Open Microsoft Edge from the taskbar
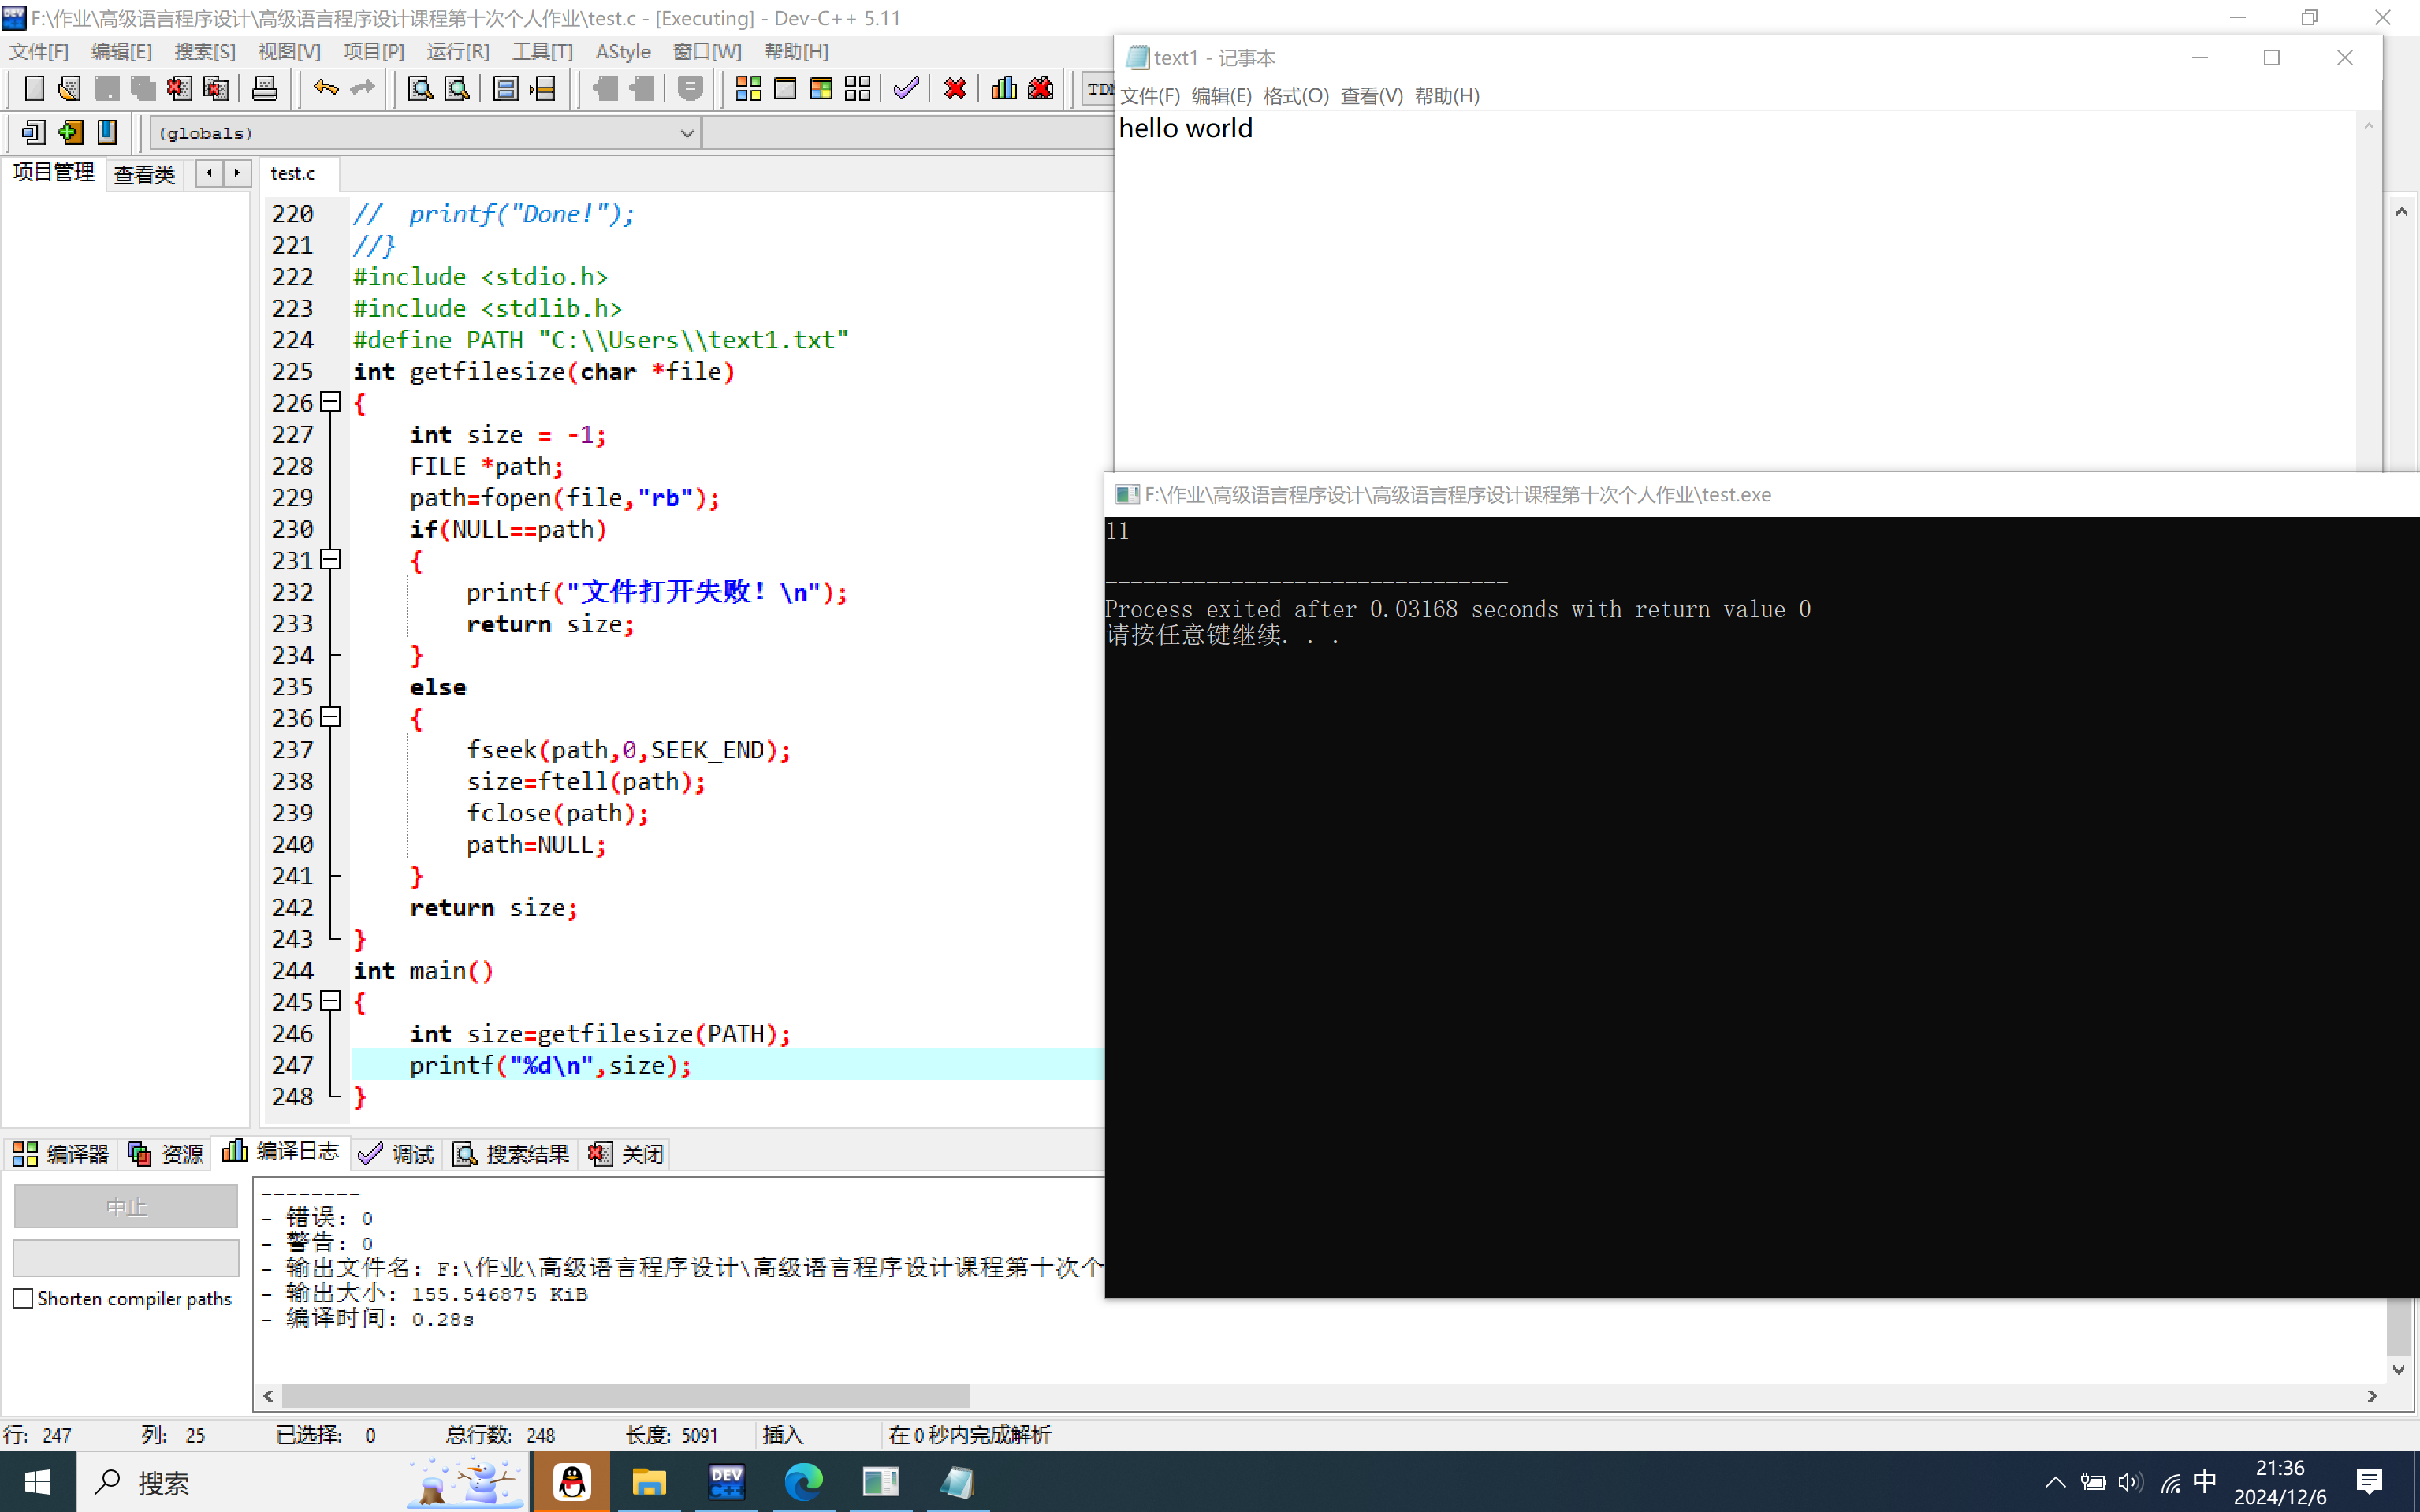This screenshot has height=1512, width=2420. 803,1482
